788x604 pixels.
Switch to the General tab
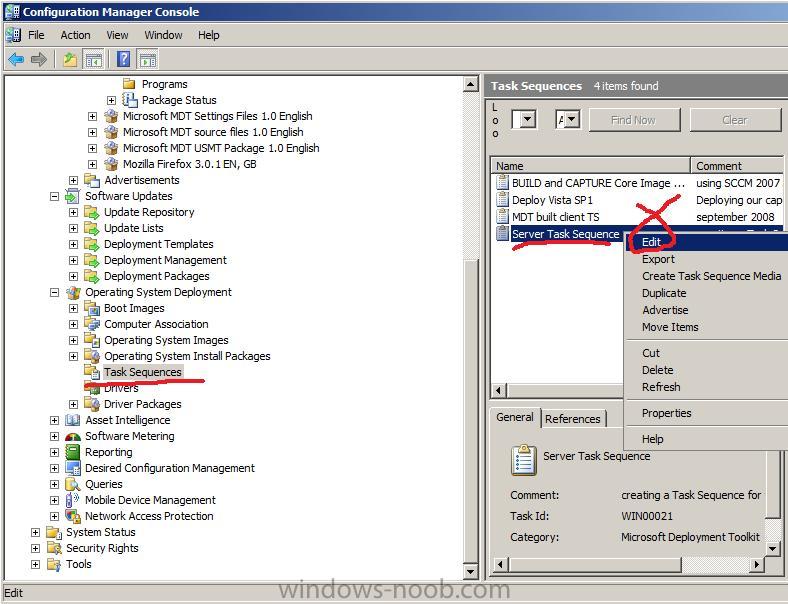515,417
